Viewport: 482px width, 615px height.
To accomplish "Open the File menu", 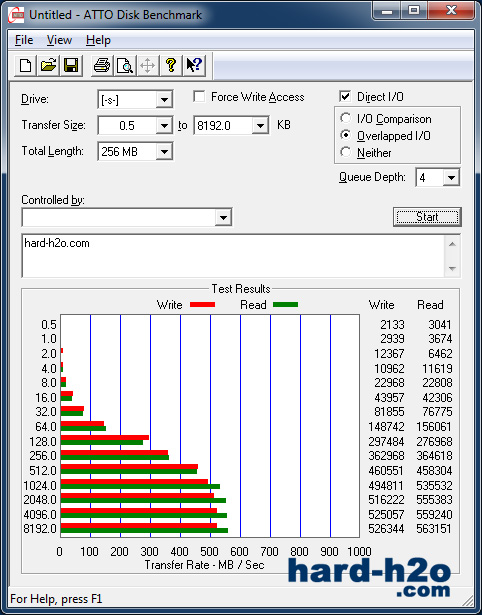I will click(x=24, y=40).
